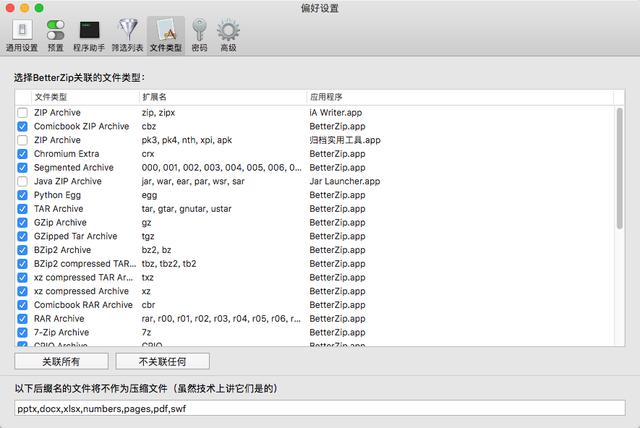
Task: Open the 高级 gear pane
Action: click(x=228, y=36)
